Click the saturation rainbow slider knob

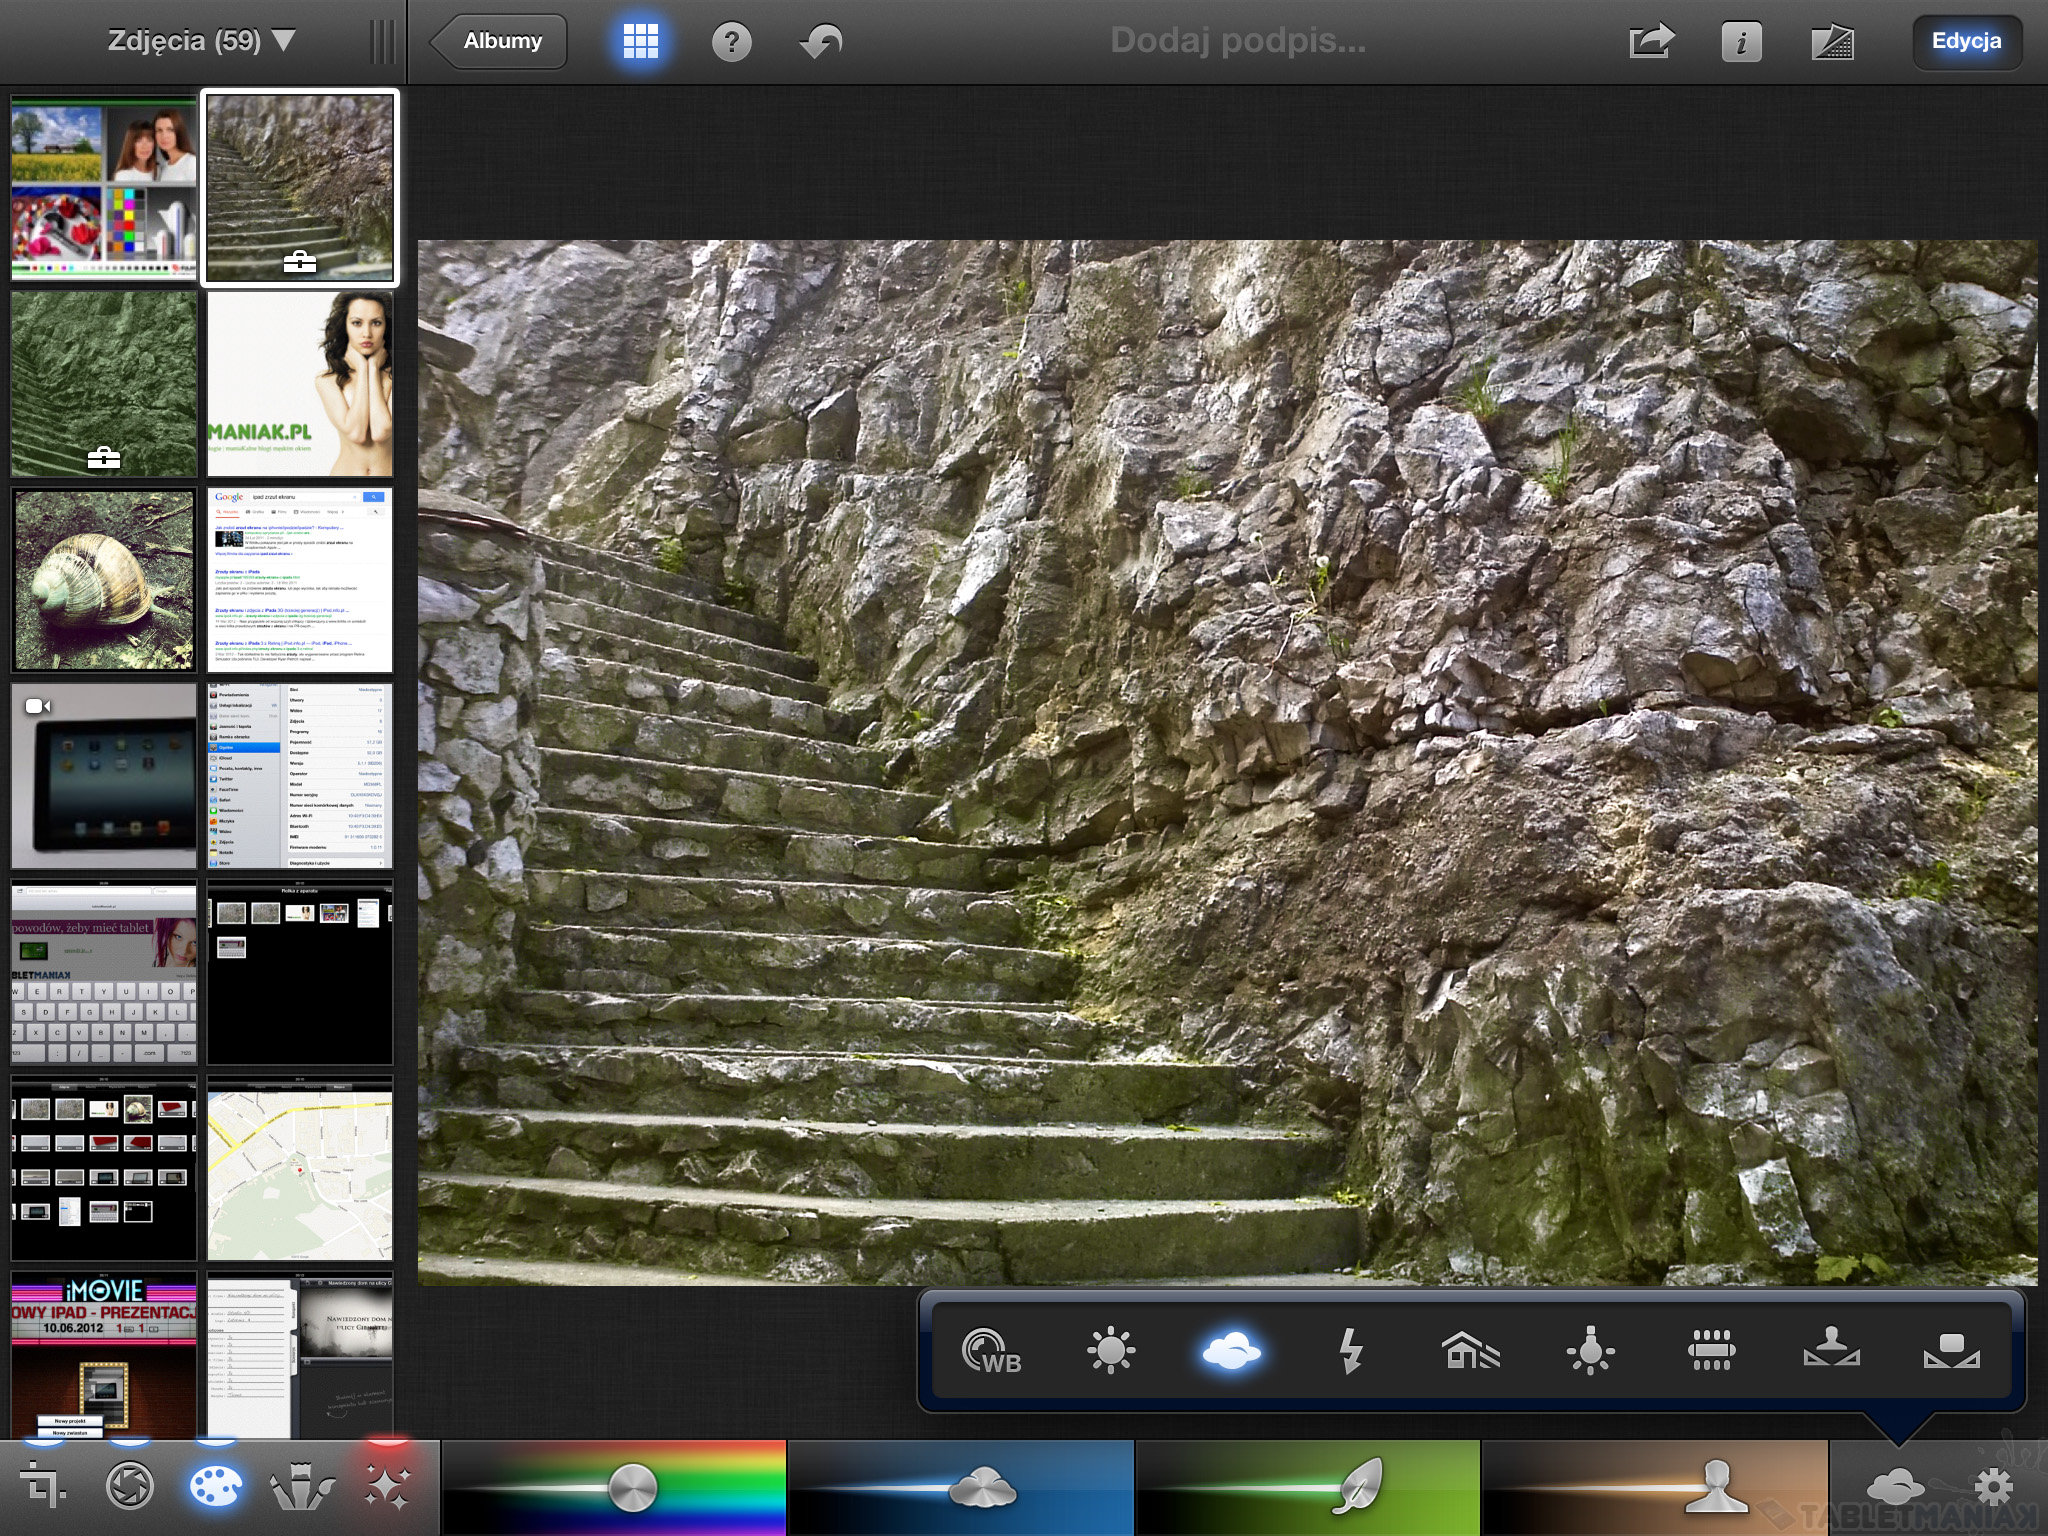click(x=632, y=1488)
